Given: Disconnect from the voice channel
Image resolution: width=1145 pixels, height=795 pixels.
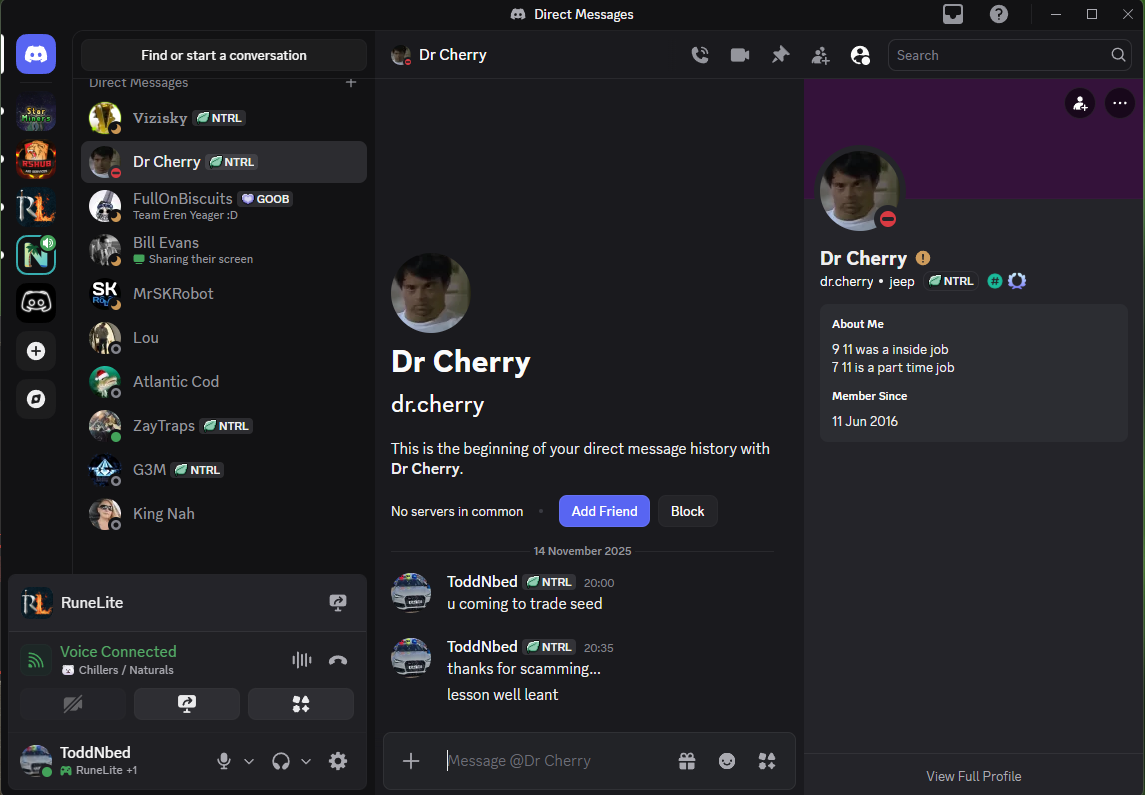Looking at the screenshot, I should [338, 660].
